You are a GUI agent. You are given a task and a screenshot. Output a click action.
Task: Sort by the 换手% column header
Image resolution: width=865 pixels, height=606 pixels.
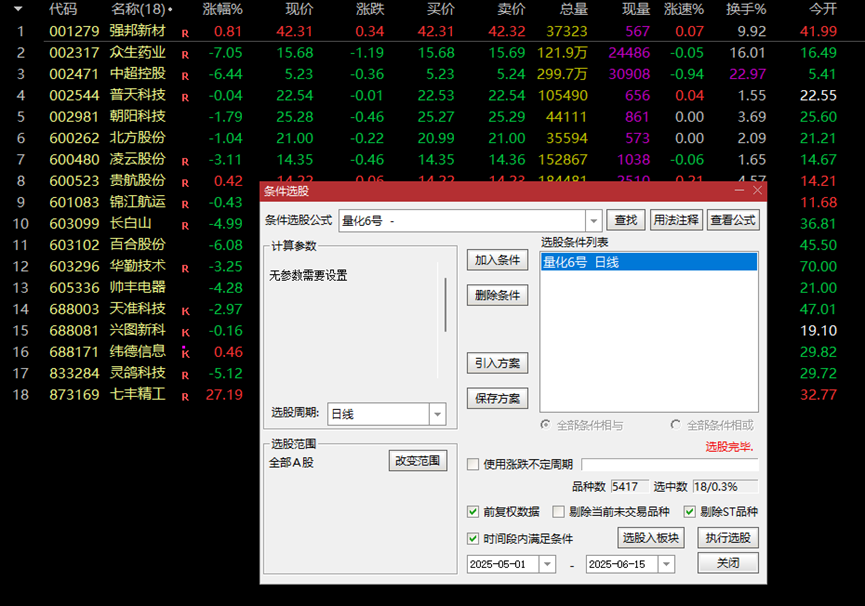[746, 9]
